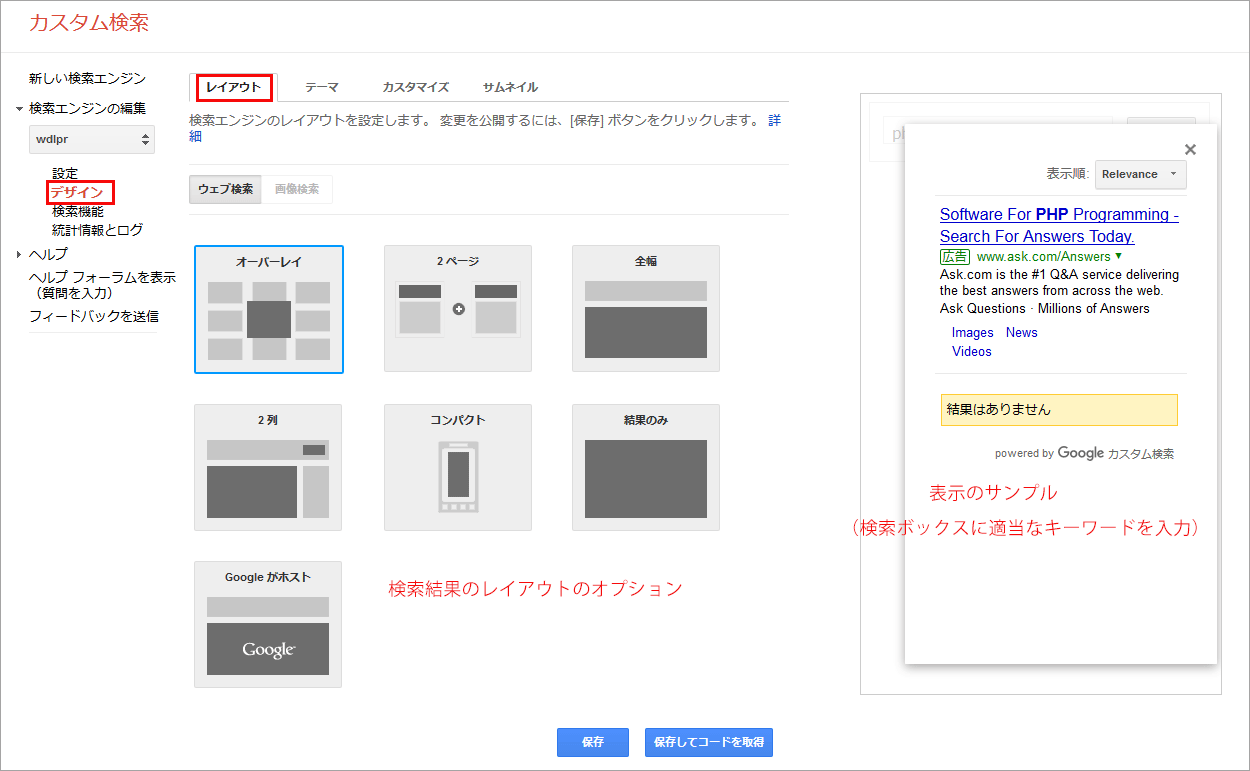
Task: Switch to the レイアウト tab
Action: pos(233,87)
